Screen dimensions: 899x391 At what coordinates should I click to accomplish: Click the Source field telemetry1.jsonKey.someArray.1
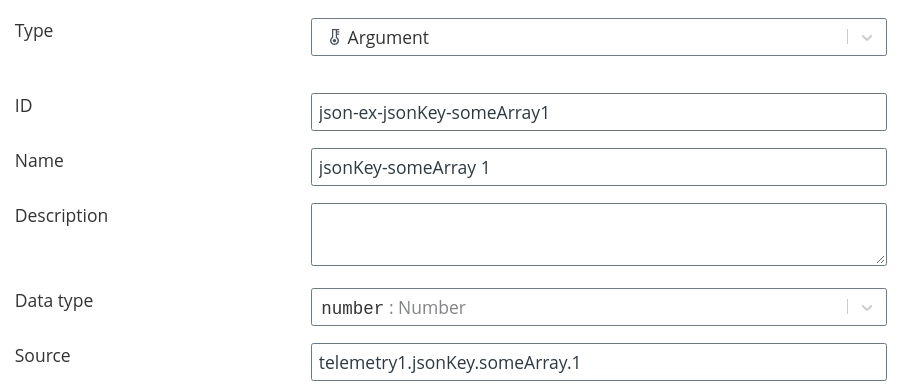click(599, 362)
